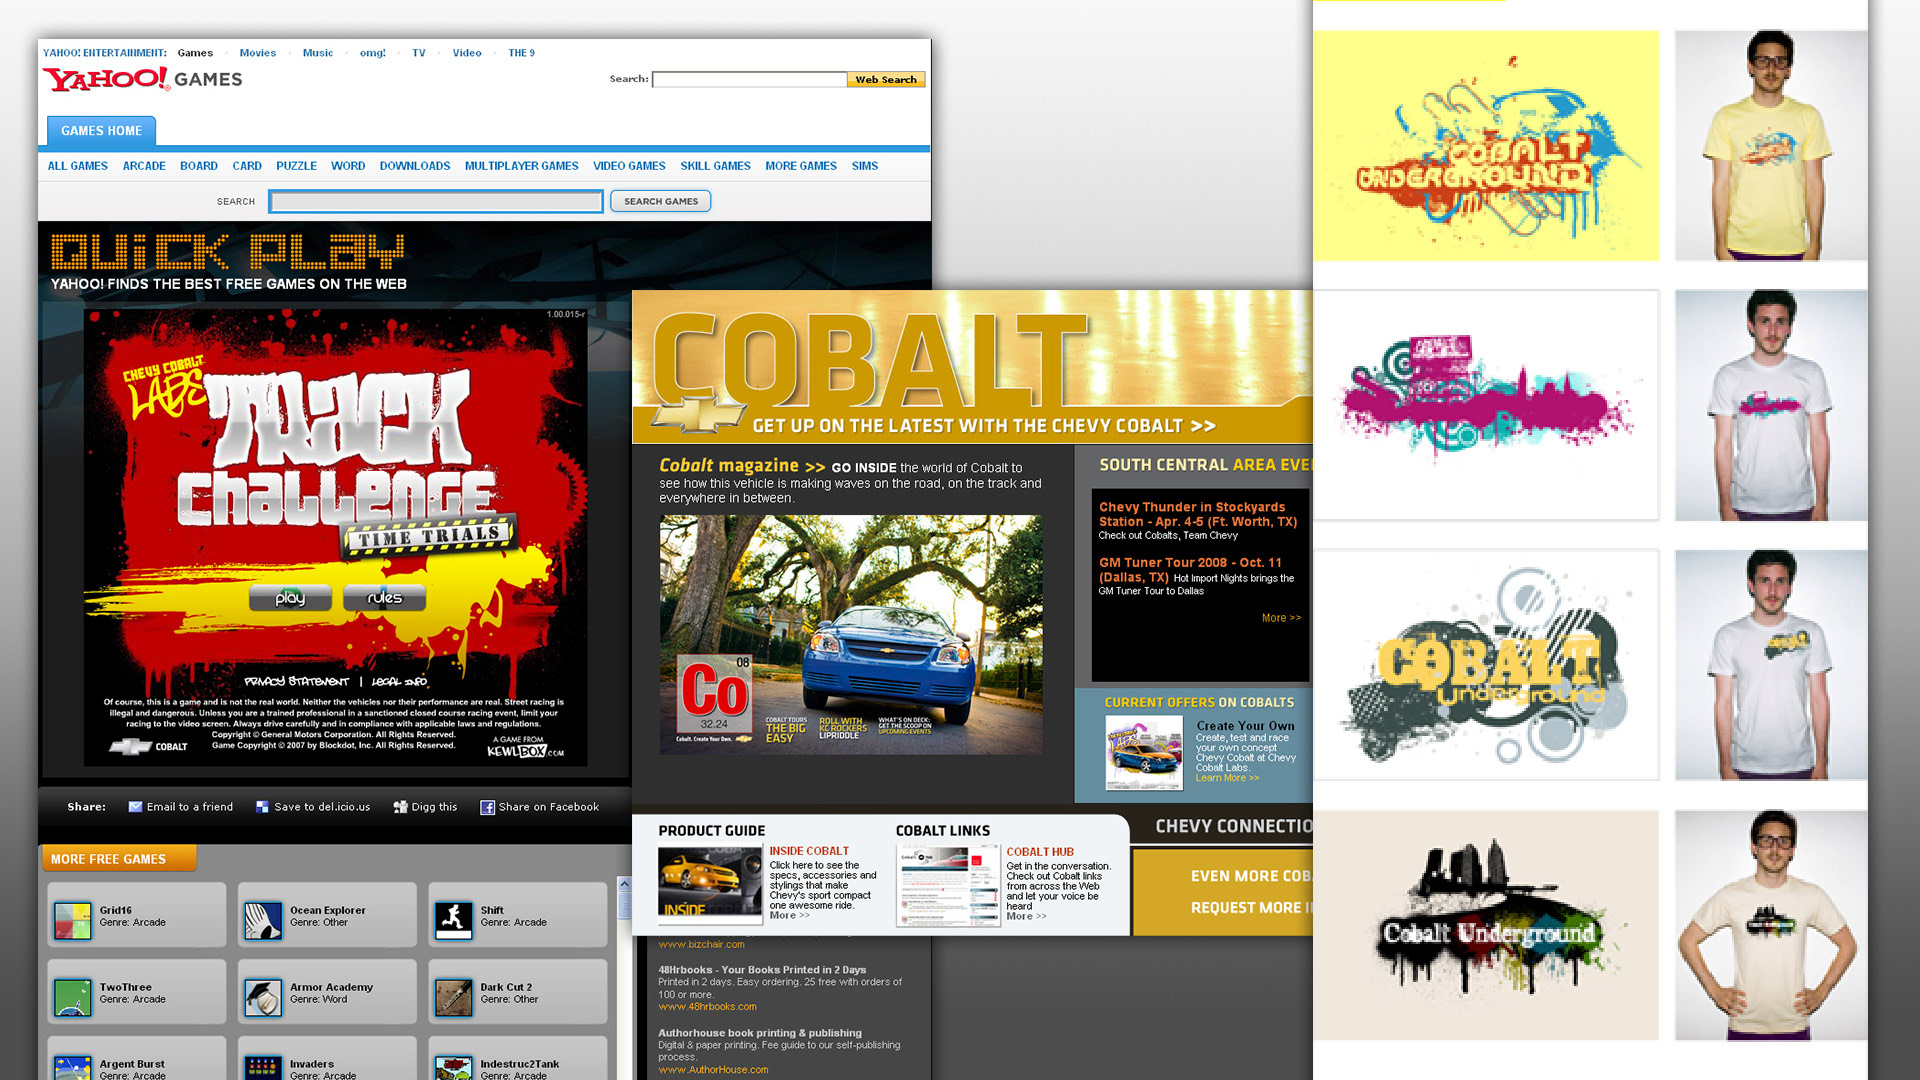Click the gold Cobalt Underground circles design
The height and width of the screenshot is (1080, 1920).
1486,665
